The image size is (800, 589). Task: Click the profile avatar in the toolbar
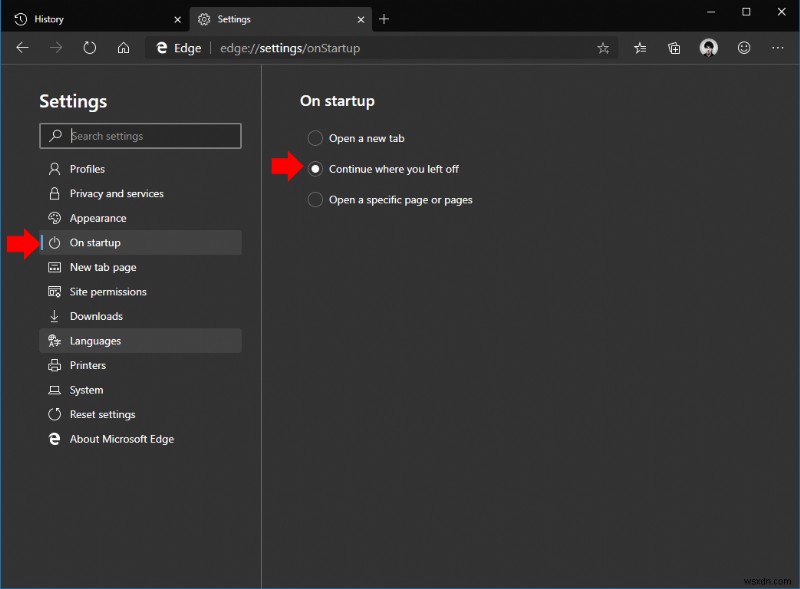709,47
